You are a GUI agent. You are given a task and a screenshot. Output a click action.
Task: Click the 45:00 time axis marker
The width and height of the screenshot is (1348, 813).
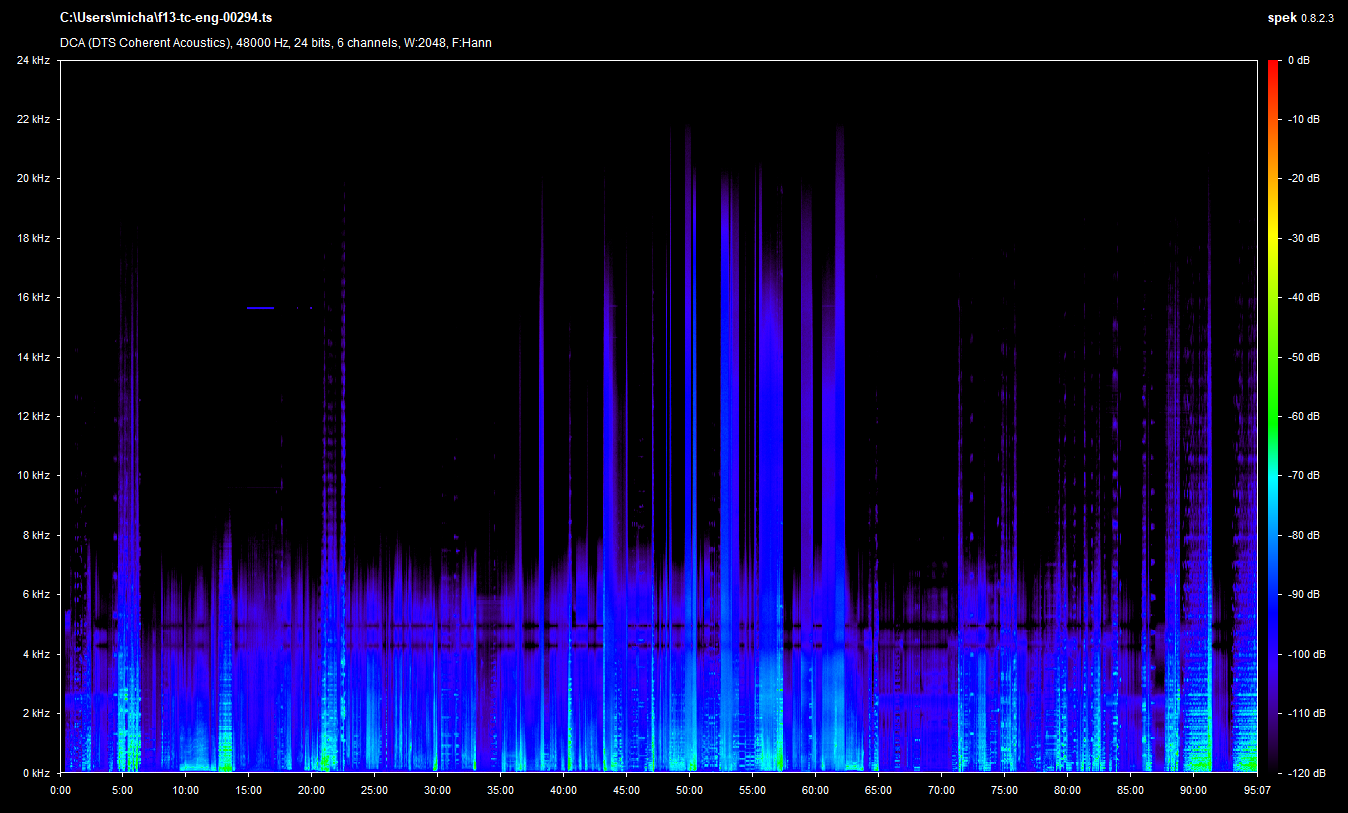coord(626,789)
